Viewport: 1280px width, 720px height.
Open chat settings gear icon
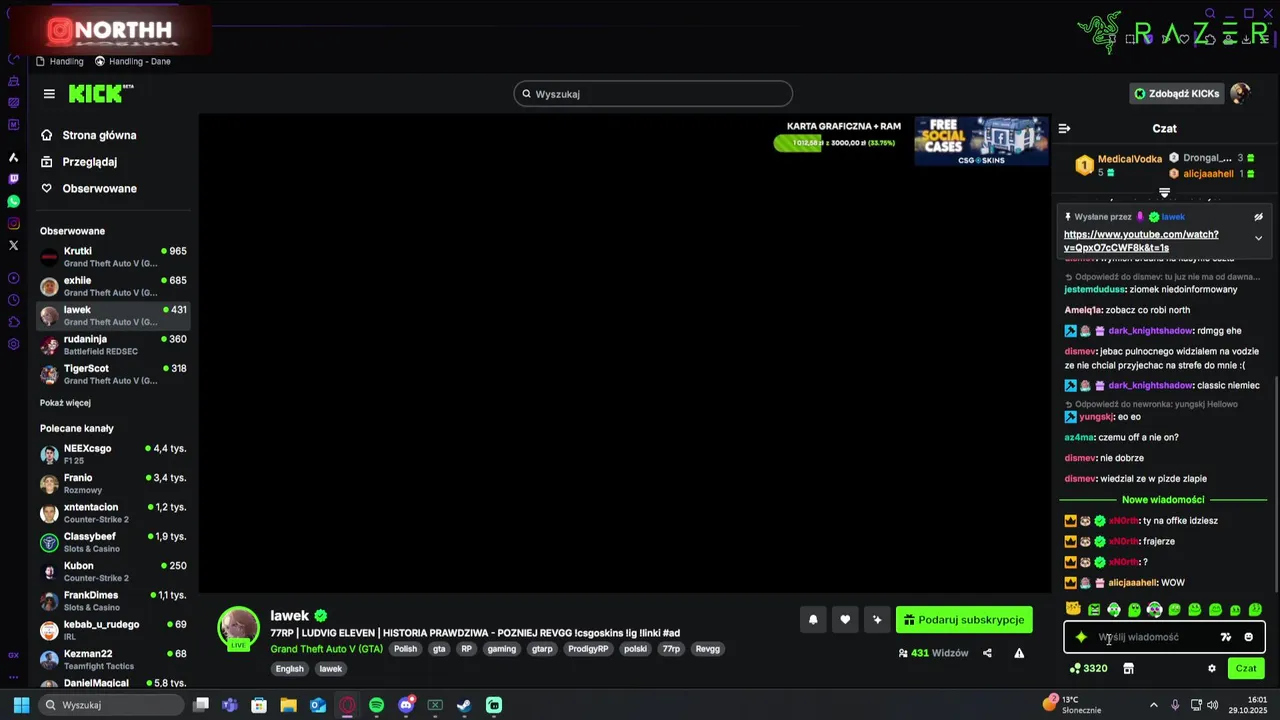(x=1211, y=668)
